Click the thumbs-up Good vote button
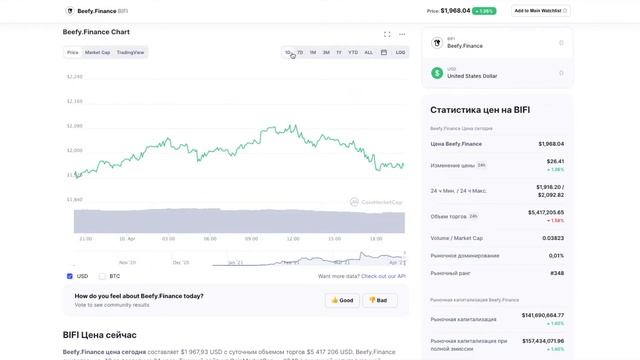Image resolution: width=640 pixels, height=360 pixels. pos(342,300)
